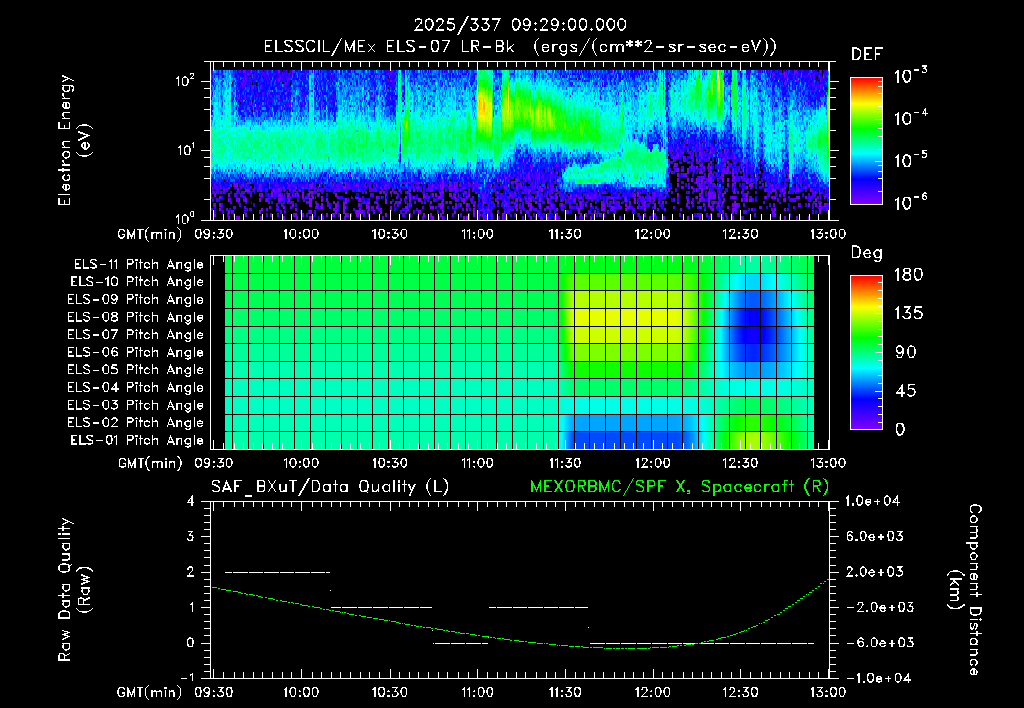Click the SAF_BXuT/Data Quality (L) title
The height and width of the screenshot is (708, 1024).
(330, 487)
